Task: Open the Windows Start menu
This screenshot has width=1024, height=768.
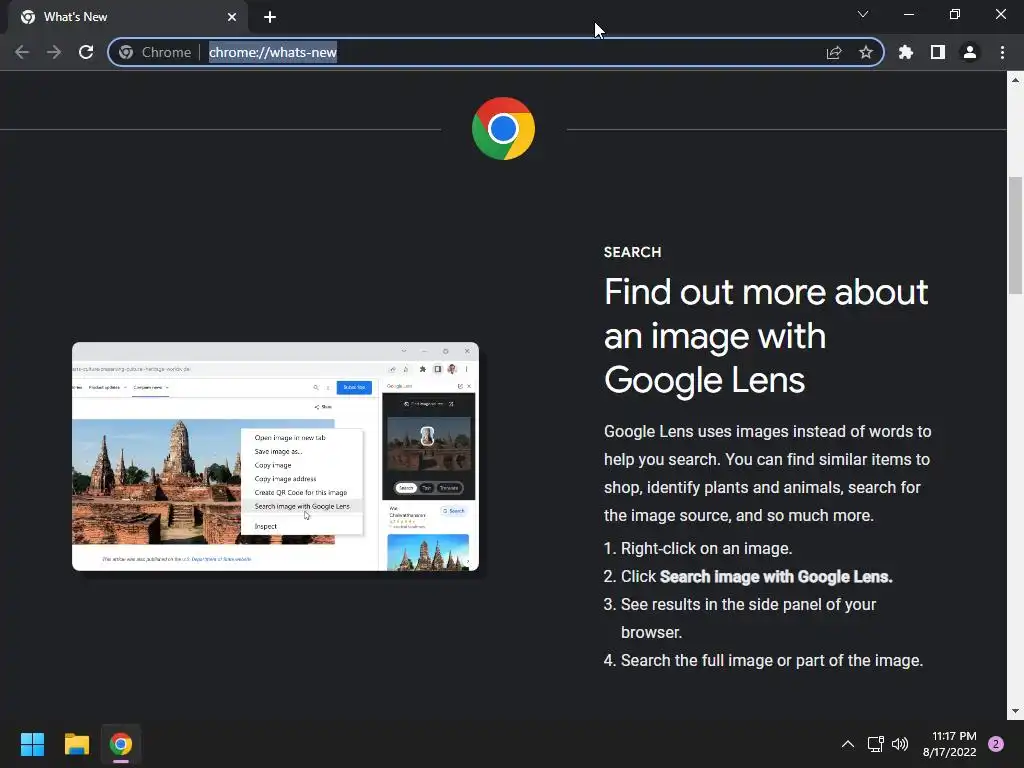Action: 32,744
